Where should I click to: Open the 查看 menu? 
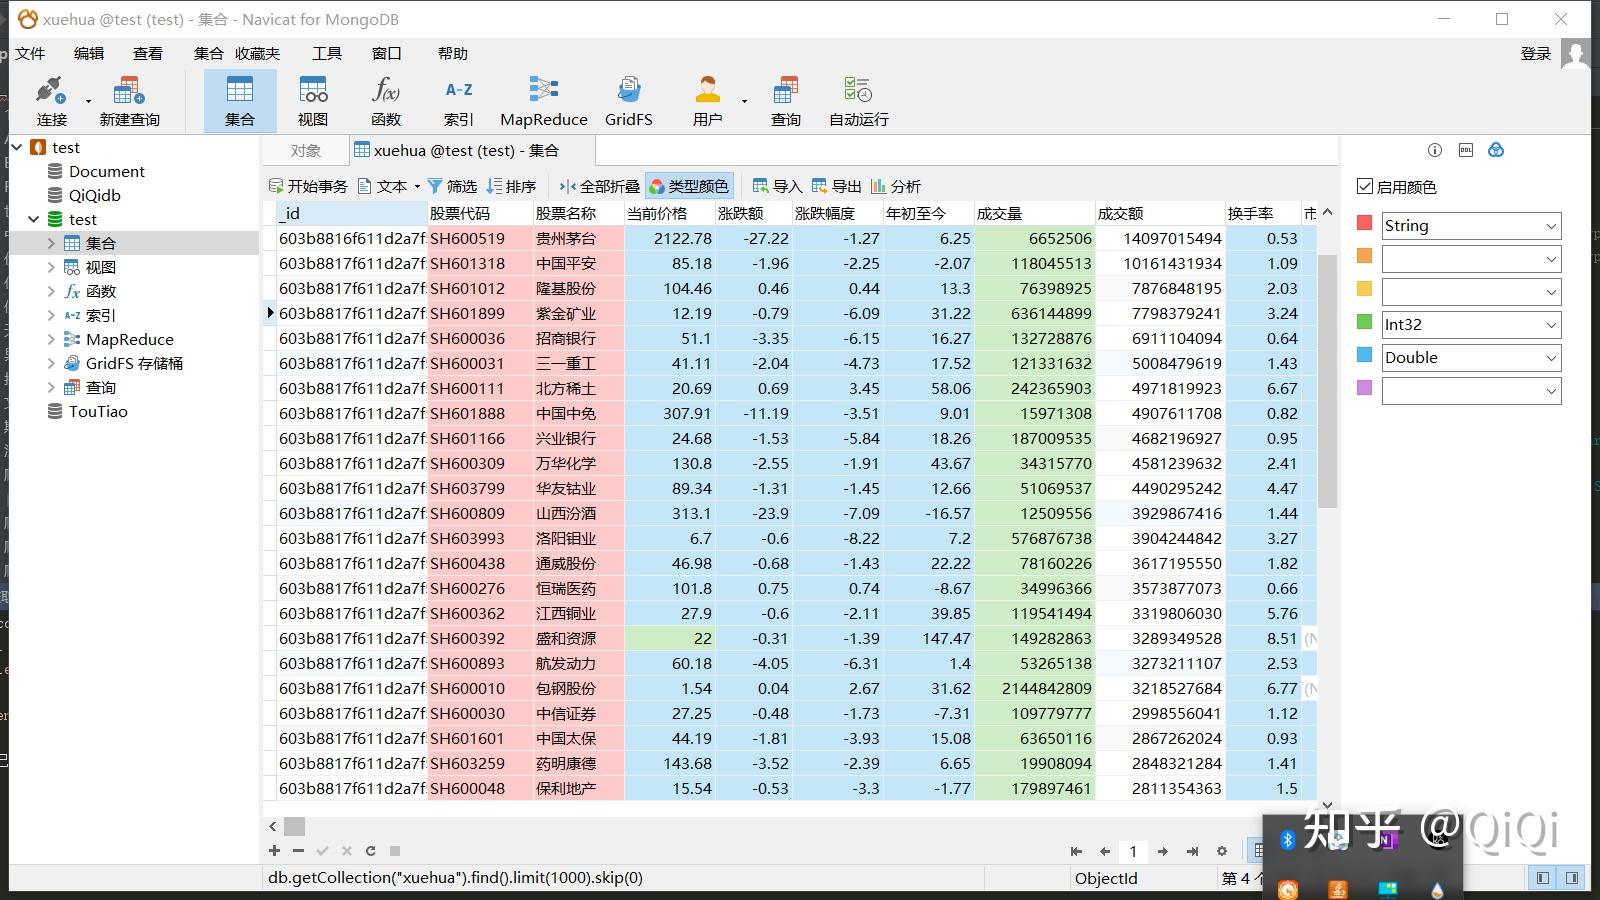click(148, 54)
